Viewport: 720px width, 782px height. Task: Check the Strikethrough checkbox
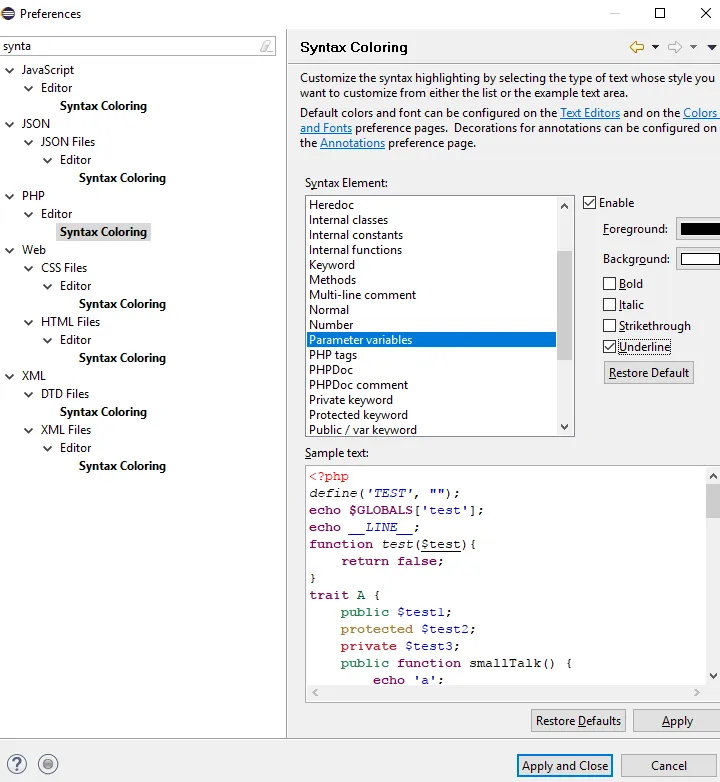[609, 326]
